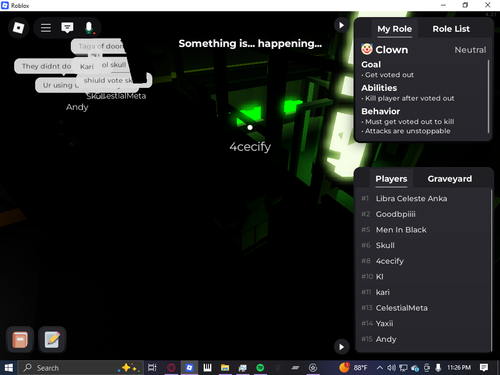Toggle the microphone voice chat icon
Image resolution: width=500 pixels, height=375 pixels.
point(89,28)
